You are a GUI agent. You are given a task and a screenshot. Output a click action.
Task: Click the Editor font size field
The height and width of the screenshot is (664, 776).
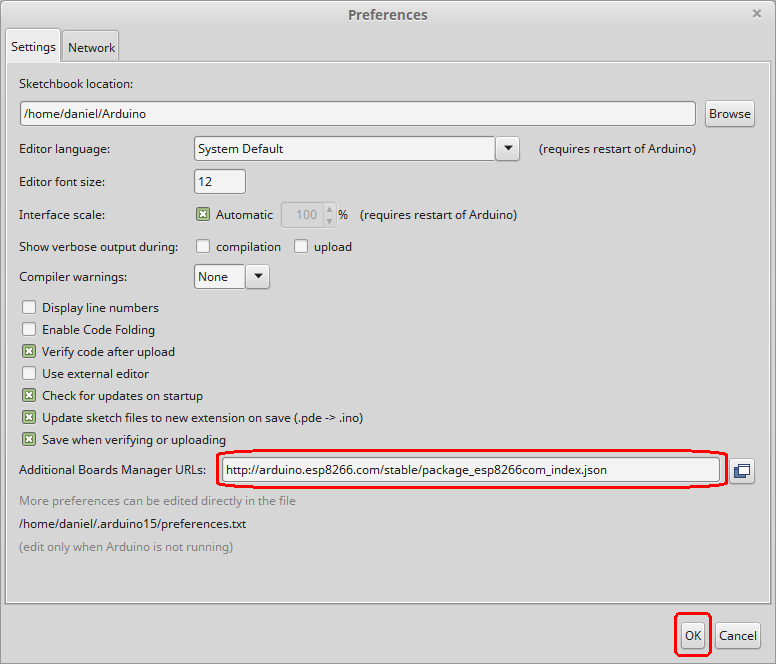(219, 182)
